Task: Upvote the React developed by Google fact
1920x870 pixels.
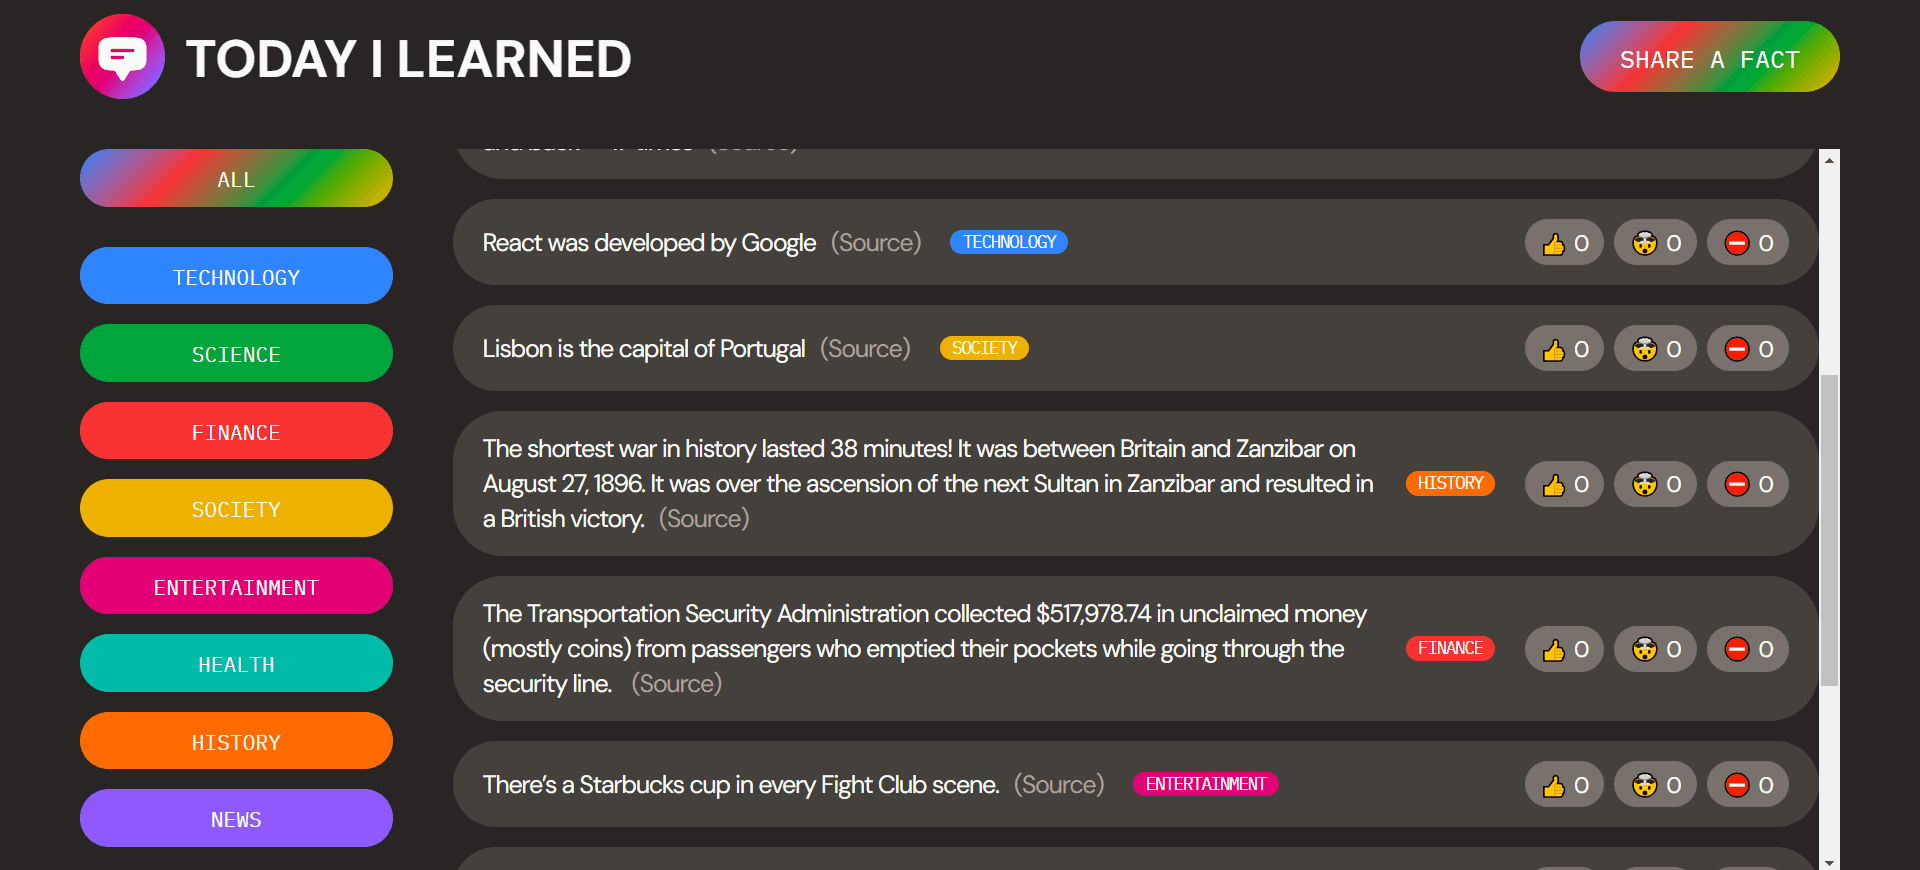Action: [x=1564, y=243]
